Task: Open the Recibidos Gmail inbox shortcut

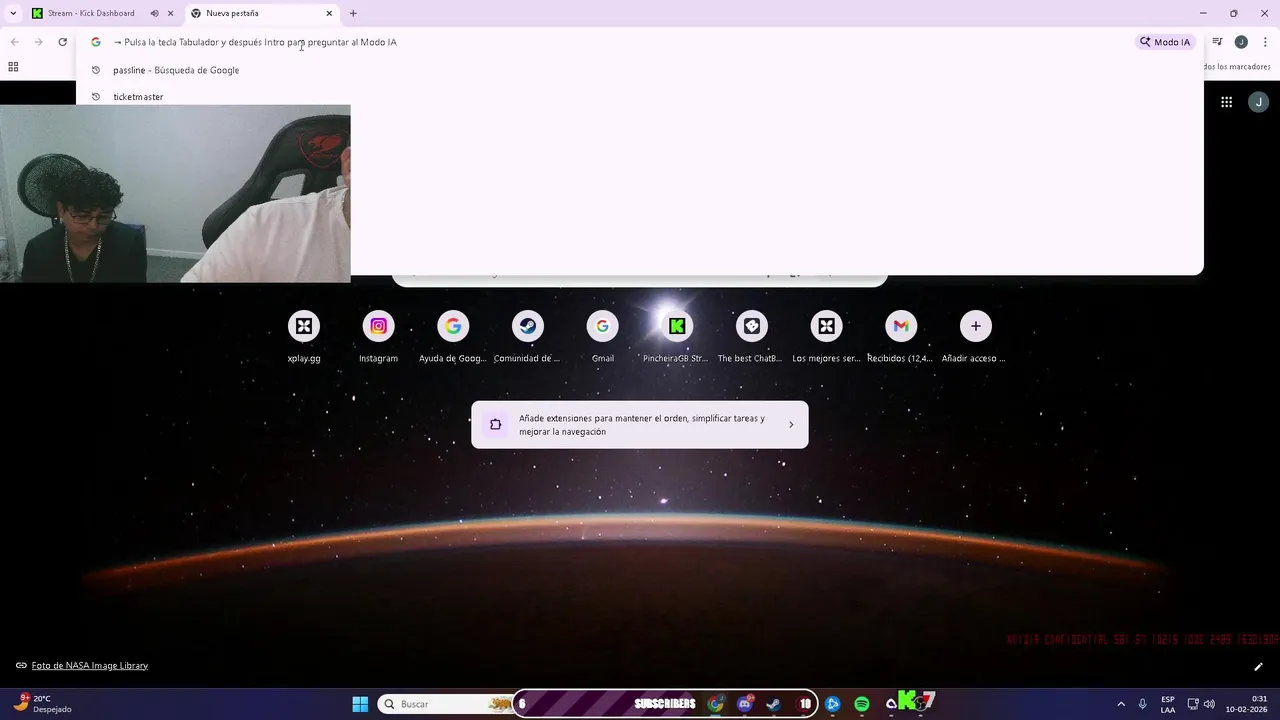Action: 901,337
